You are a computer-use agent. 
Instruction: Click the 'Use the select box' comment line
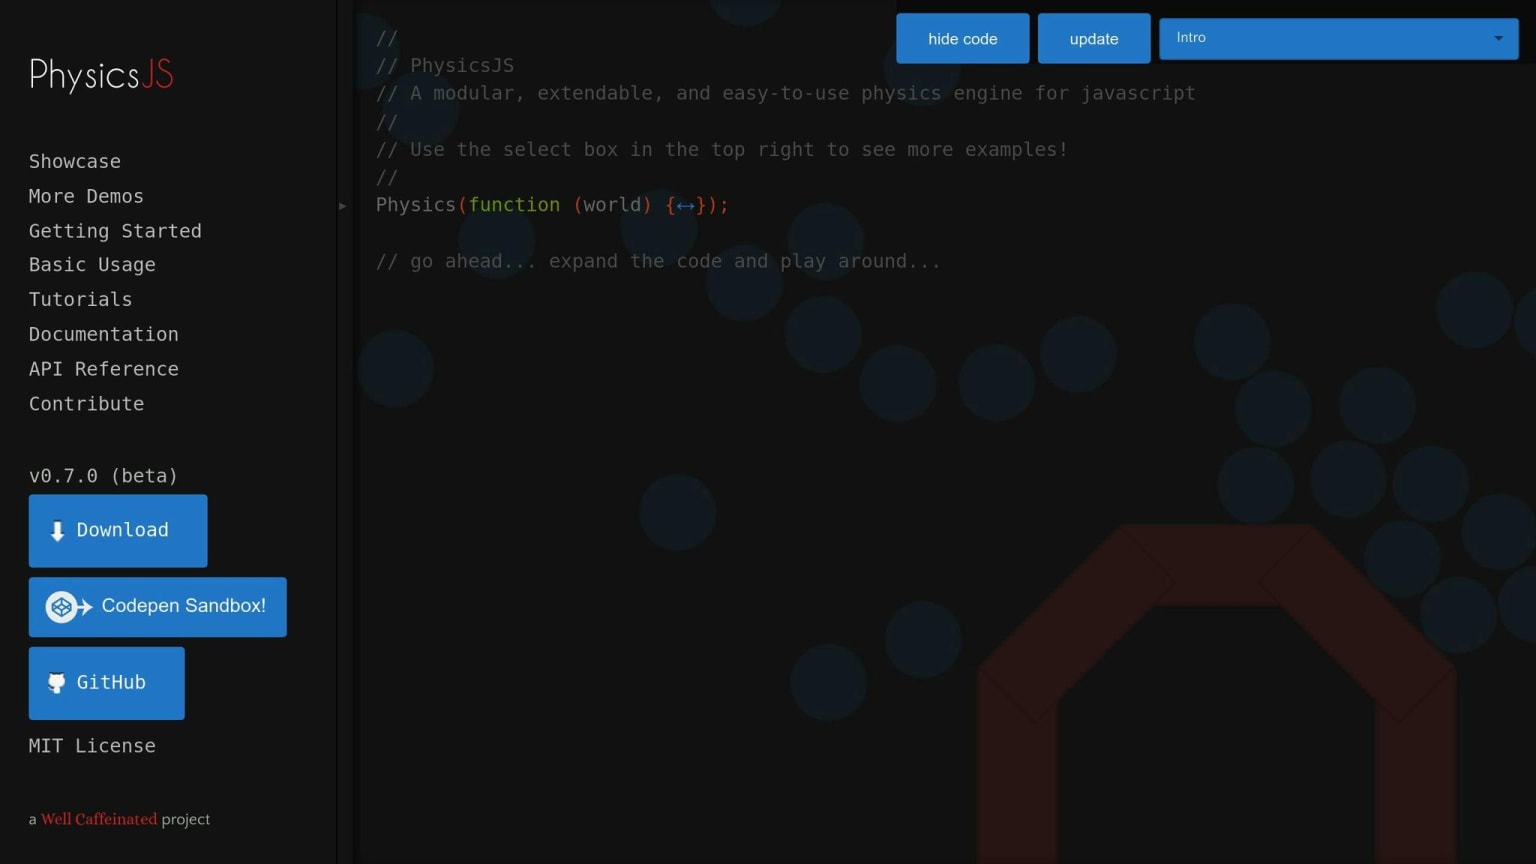tap(722, 150)
